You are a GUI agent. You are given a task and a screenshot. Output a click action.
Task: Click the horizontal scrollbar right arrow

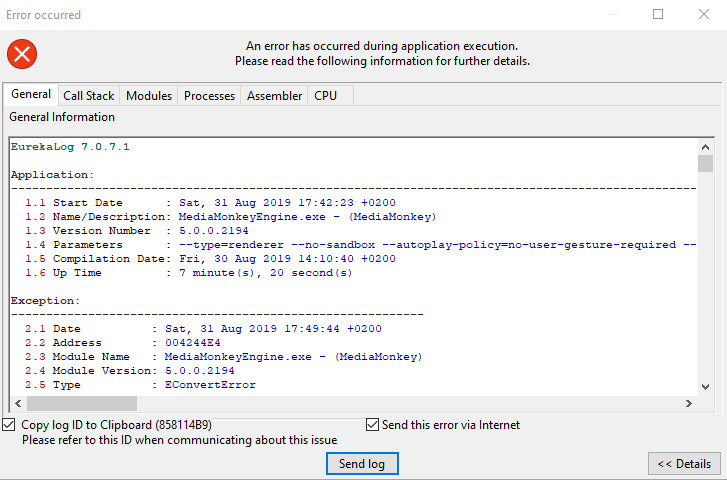687,403
